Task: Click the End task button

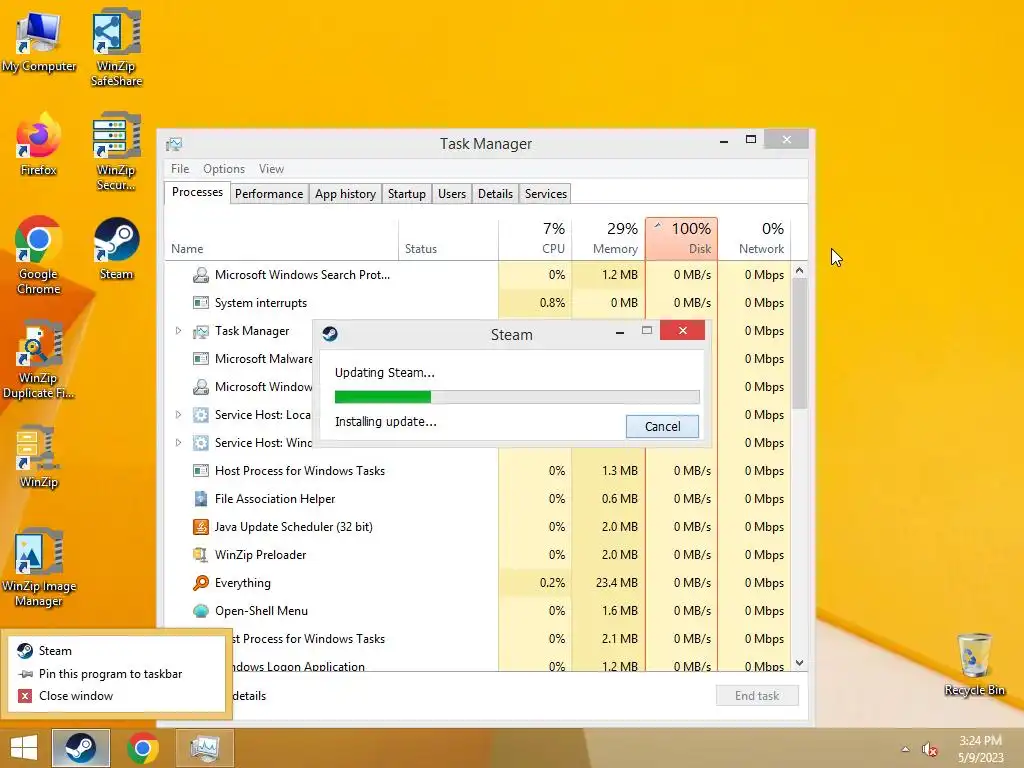Action: coord(757,696)
